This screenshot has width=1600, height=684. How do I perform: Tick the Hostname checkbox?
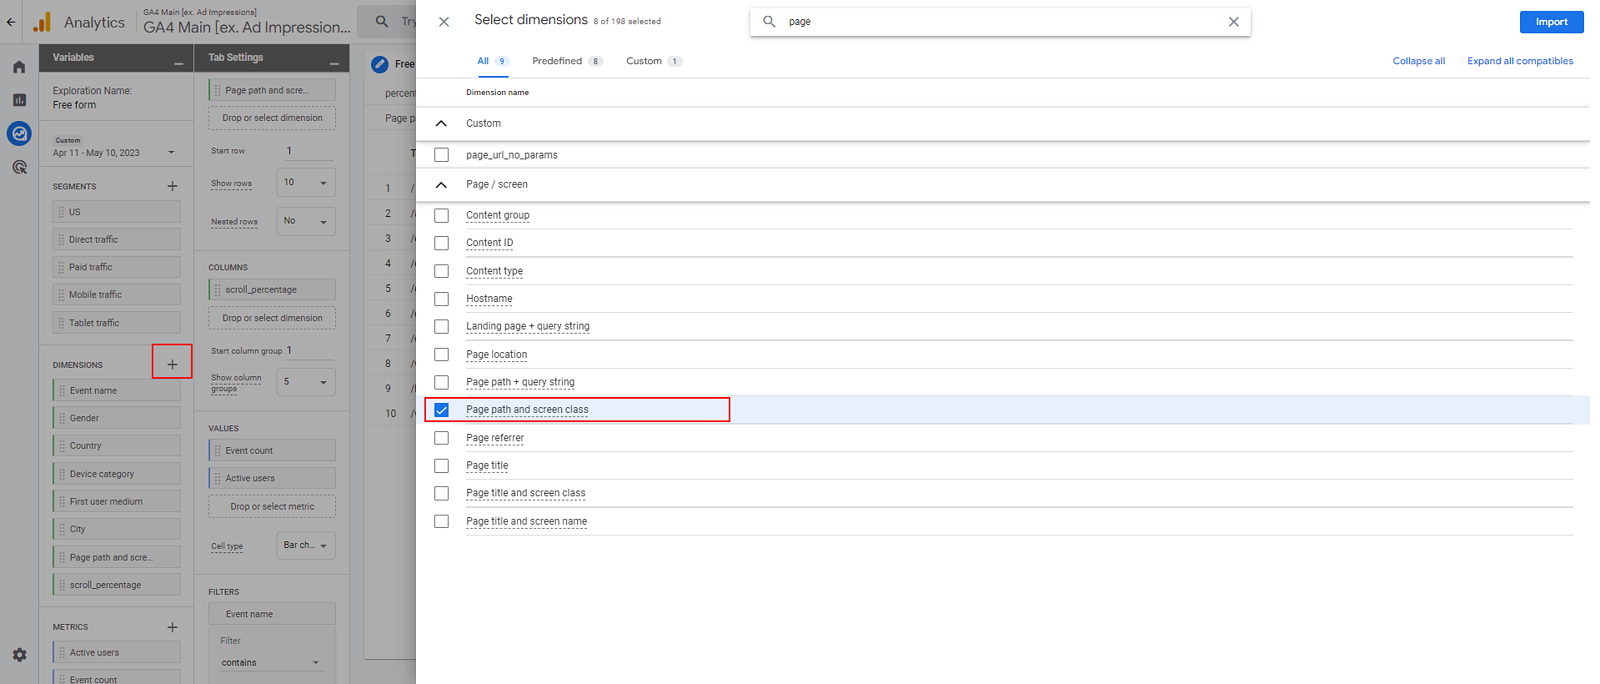pyautogui.click(x=441, y=299)
